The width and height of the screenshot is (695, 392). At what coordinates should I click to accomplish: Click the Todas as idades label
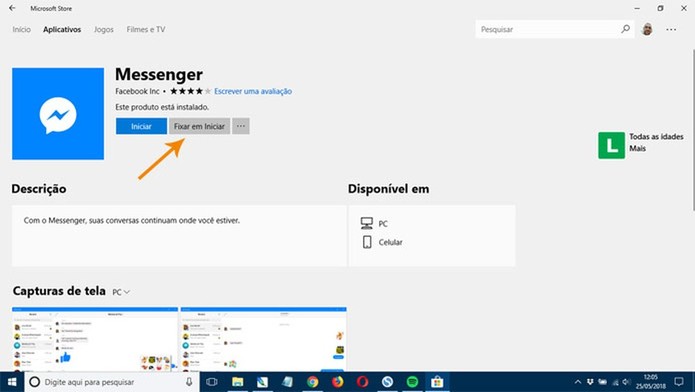point(656,137)
